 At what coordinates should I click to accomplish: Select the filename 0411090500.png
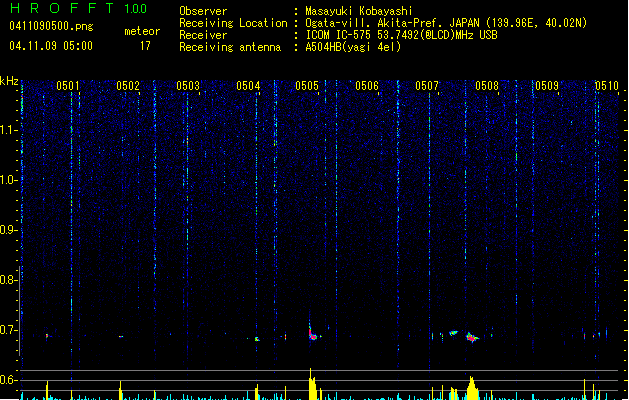click(x=51, y=26)
